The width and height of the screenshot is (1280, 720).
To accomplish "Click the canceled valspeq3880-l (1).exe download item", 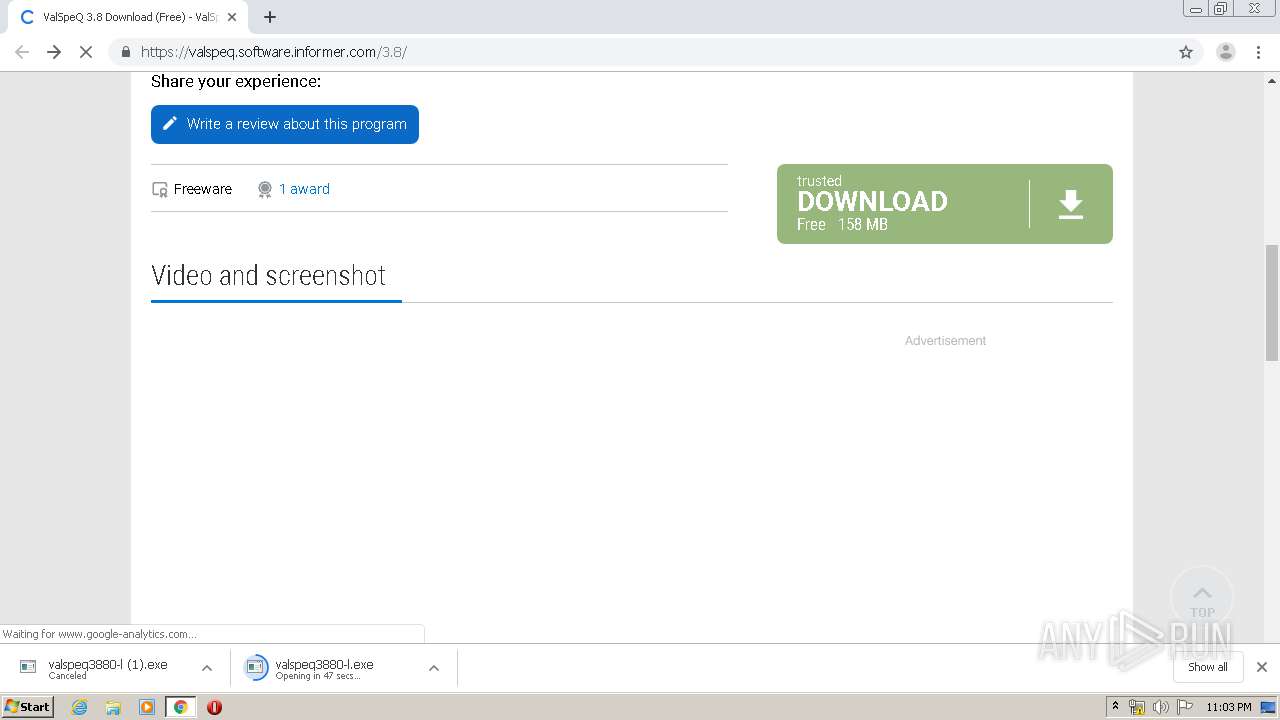I will coord(107,668).
